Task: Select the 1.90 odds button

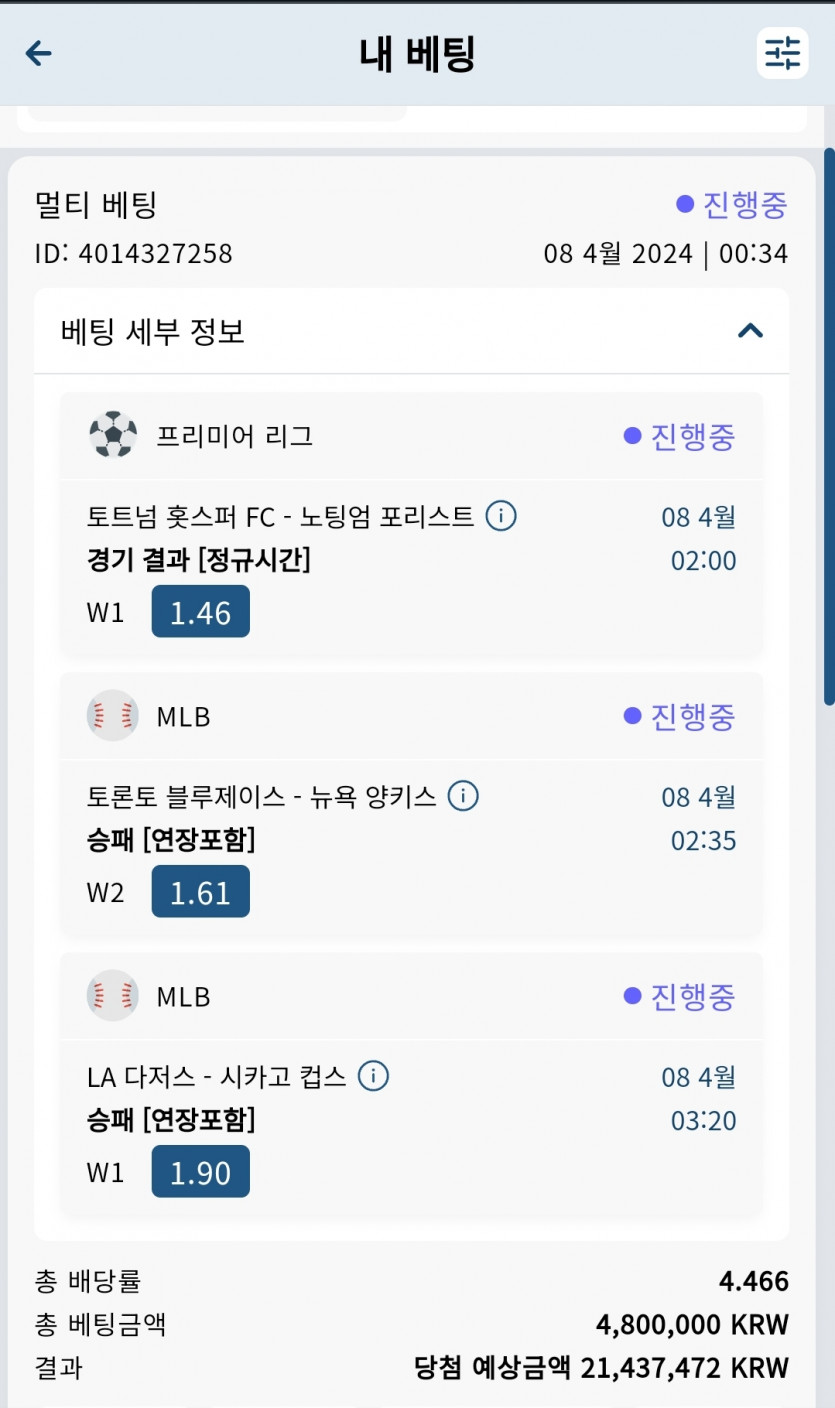Action: tap(201, 1172)
